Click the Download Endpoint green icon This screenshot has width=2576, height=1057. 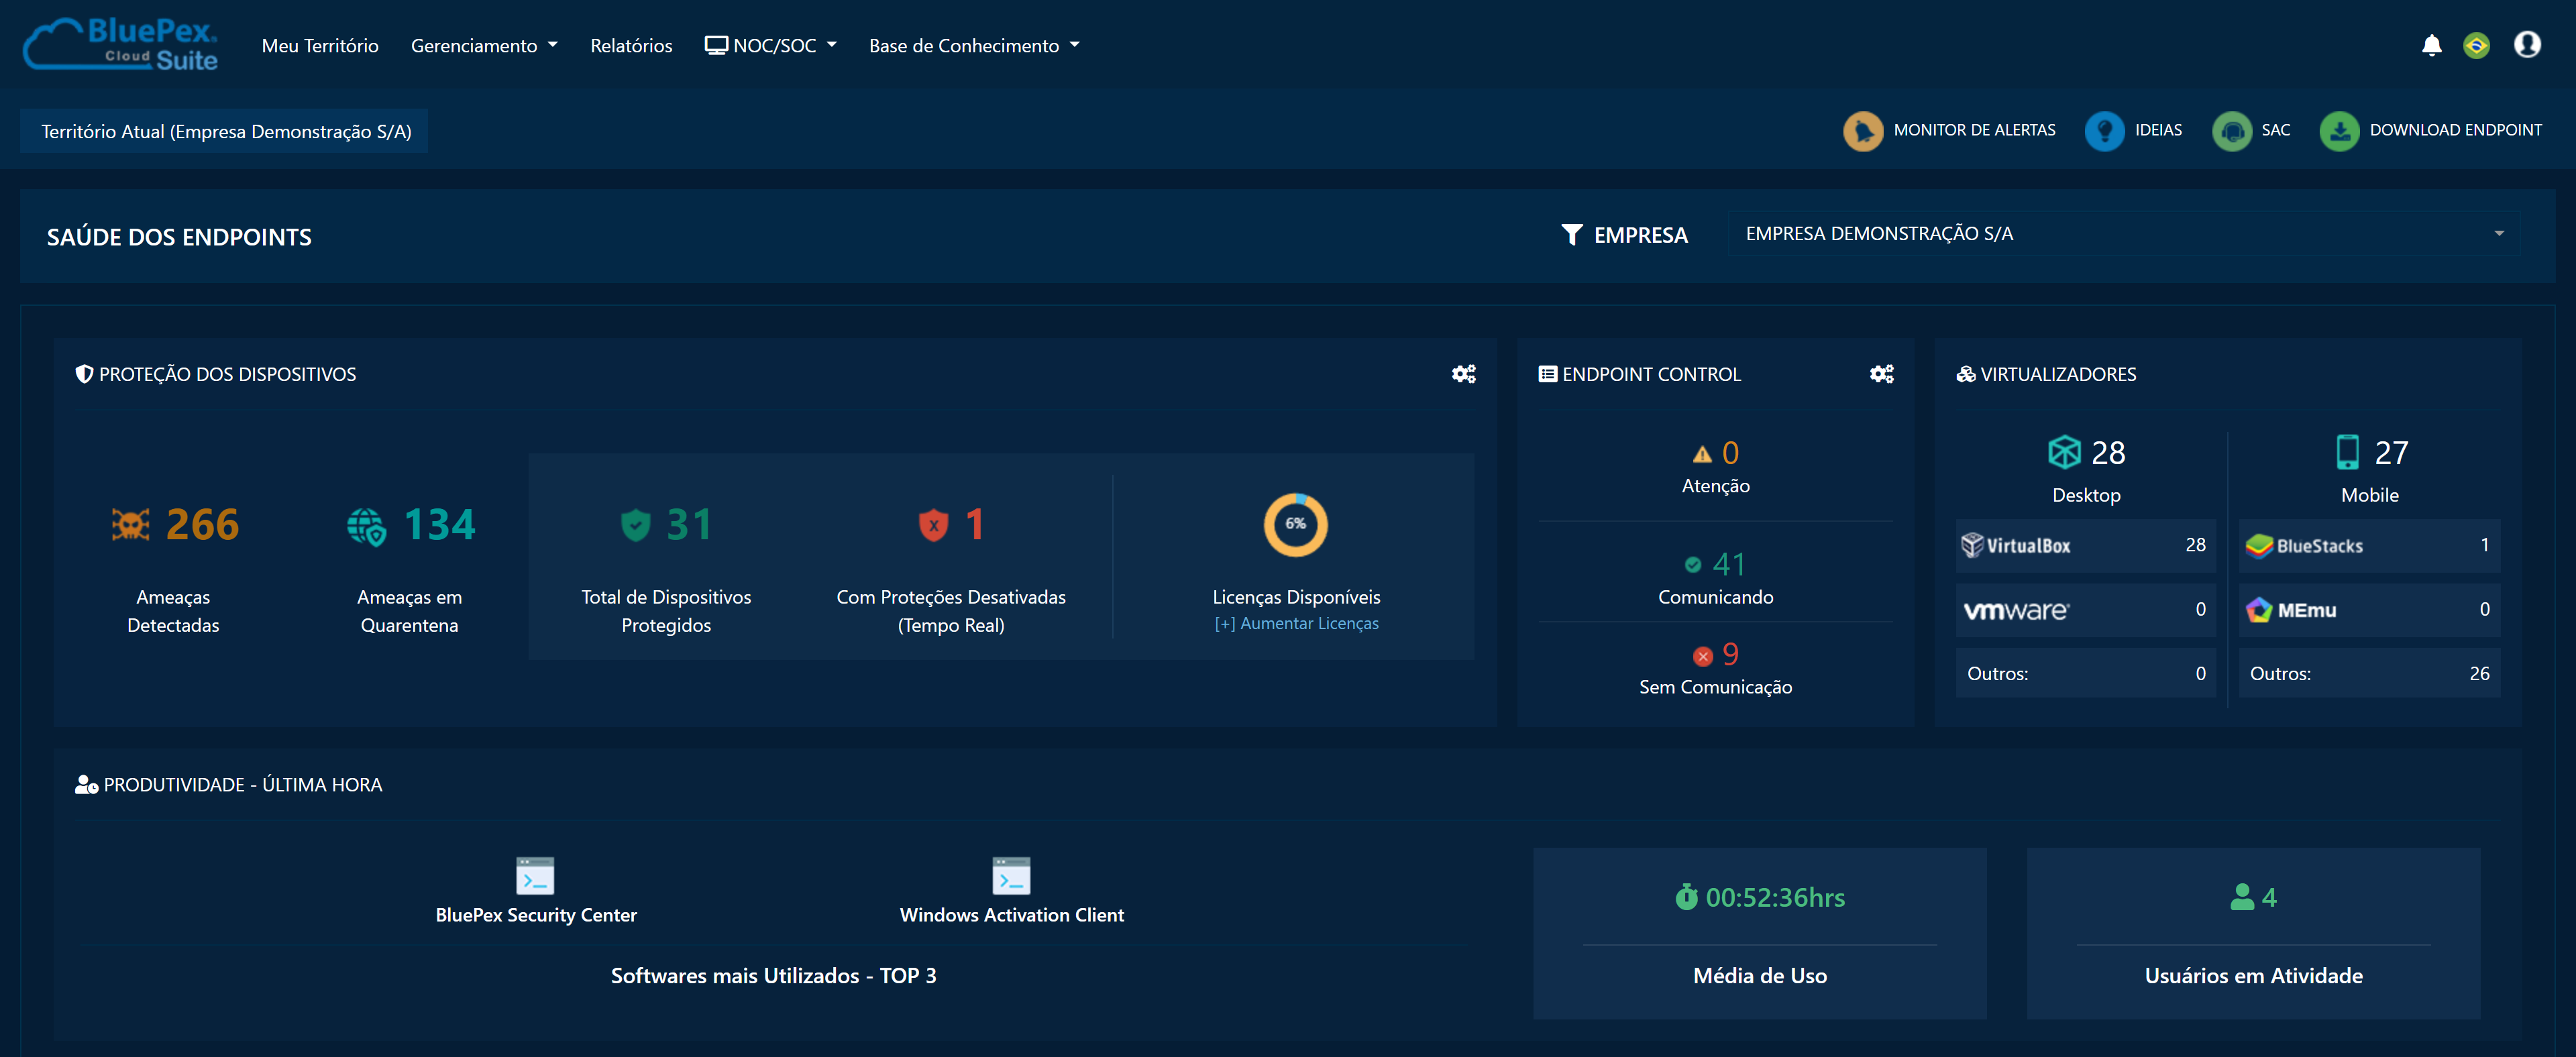[2339, 131]
